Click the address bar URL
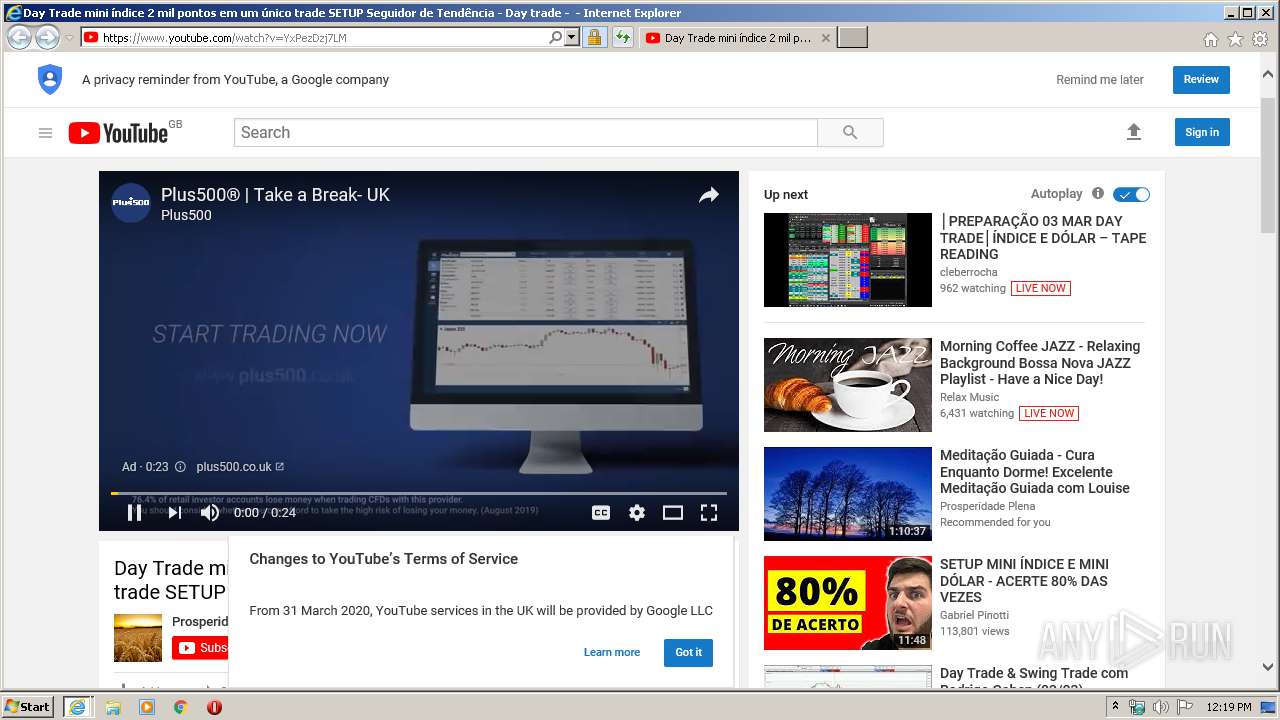 pyautogui.click(x=225, y=38)
